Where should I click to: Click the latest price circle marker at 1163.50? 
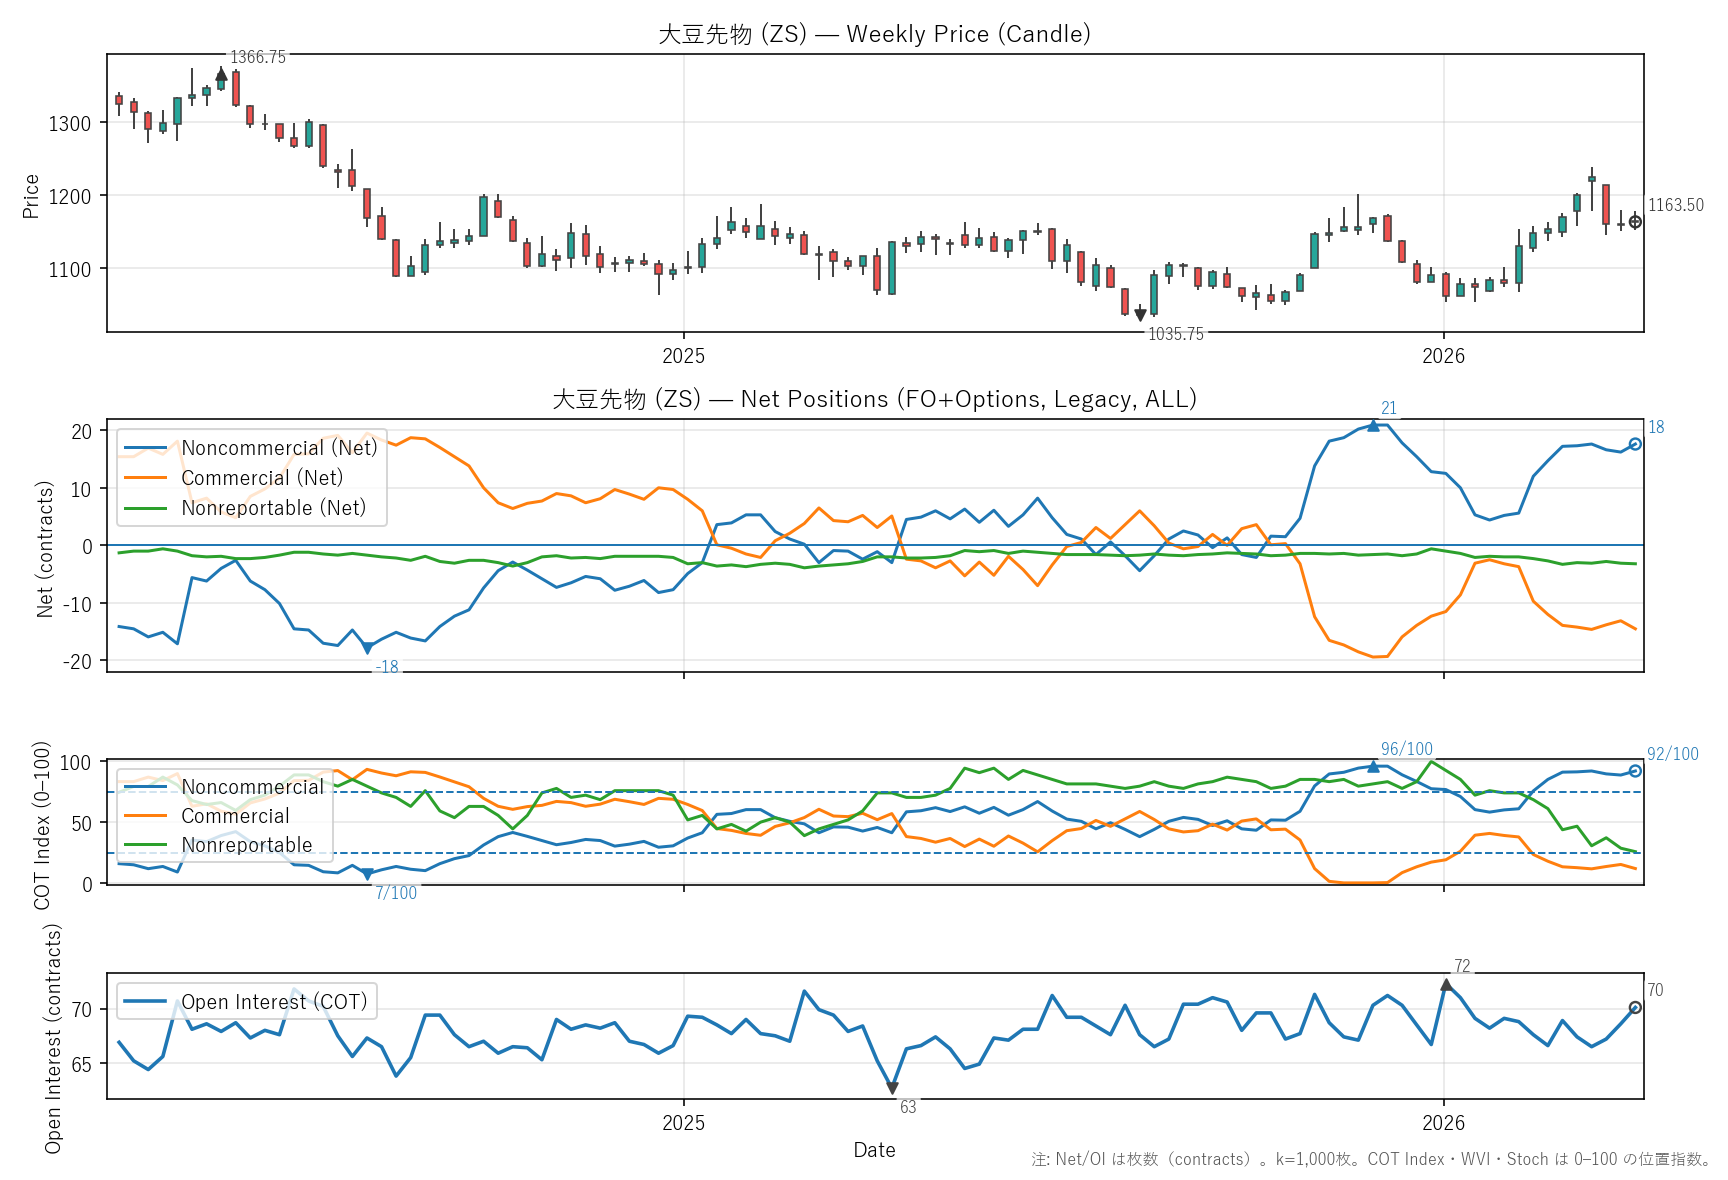click(x=1635, y=222)
